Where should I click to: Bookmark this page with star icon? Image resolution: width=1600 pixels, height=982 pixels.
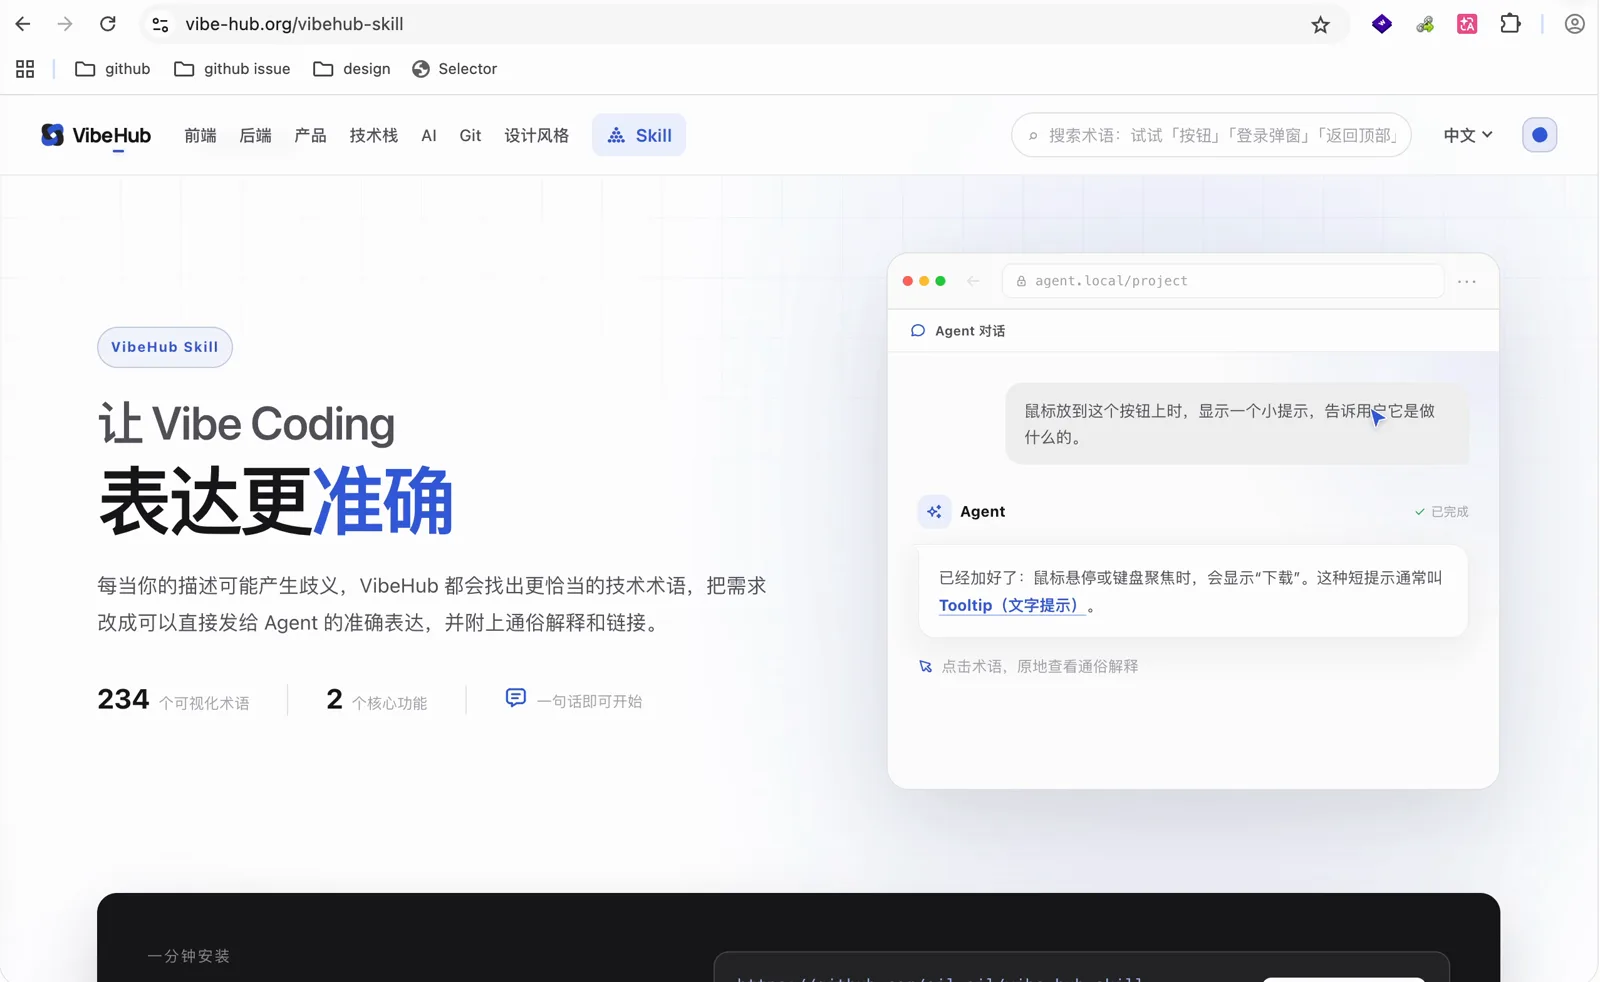(1321, 25)
